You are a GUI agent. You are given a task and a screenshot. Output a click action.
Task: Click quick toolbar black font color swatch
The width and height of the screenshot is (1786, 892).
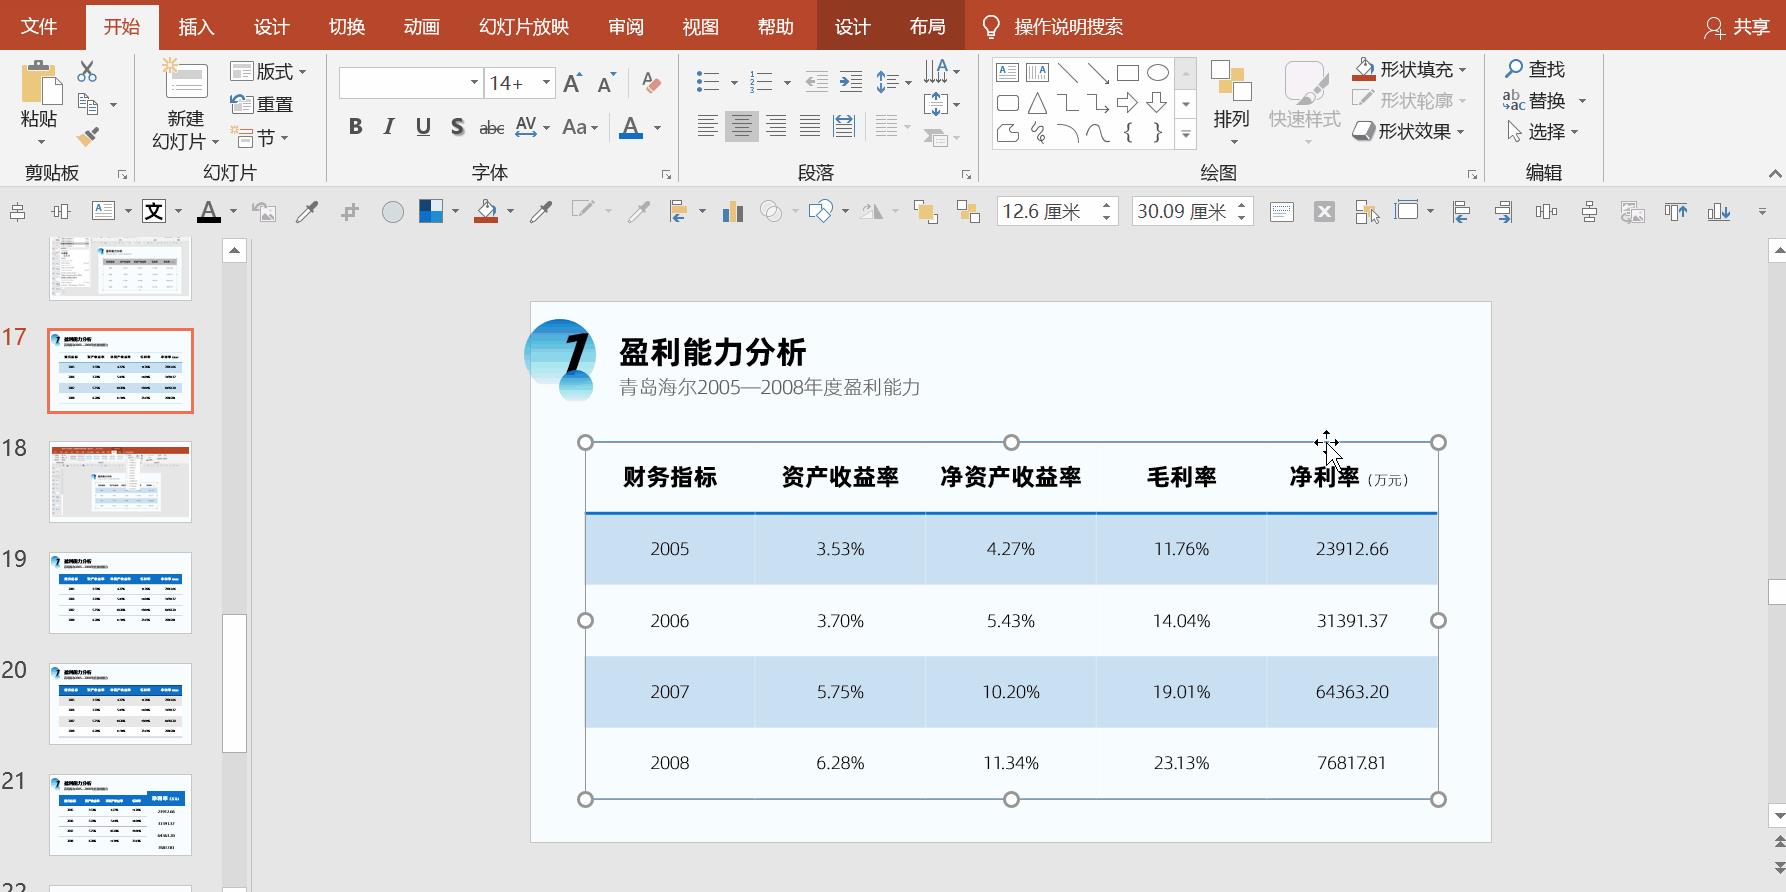coord(208,211)
